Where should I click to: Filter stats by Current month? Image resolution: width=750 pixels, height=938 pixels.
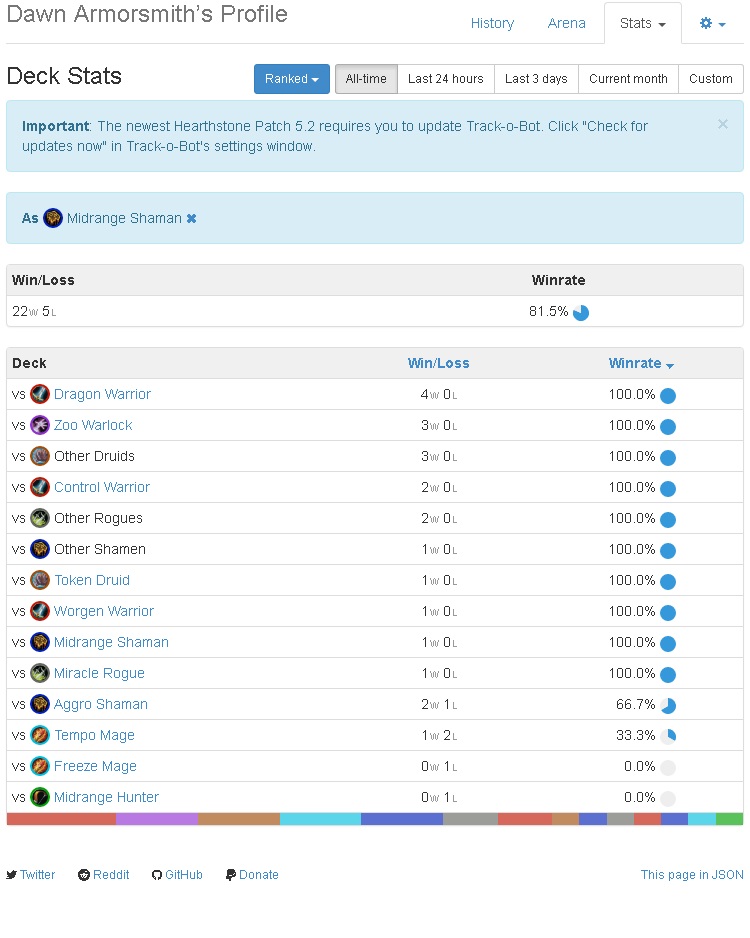pos(628,79)
